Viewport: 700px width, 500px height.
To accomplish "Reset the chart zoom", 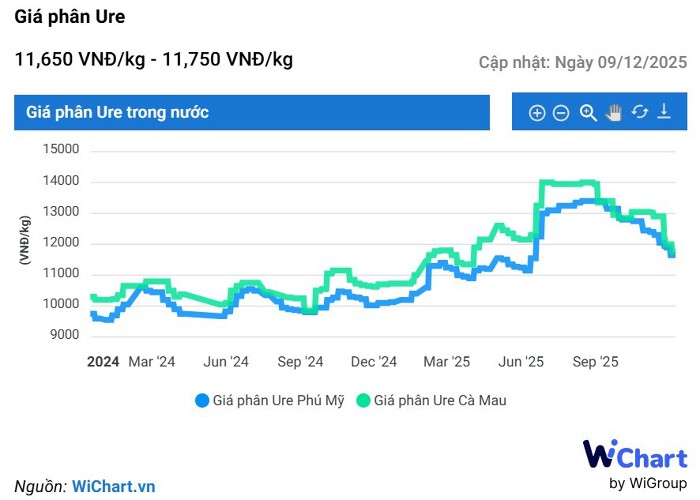I will click(x=640, y=113).
